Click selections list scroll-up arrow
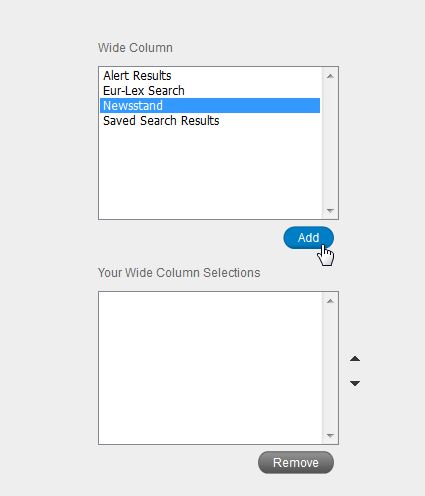 coord(330,301)
